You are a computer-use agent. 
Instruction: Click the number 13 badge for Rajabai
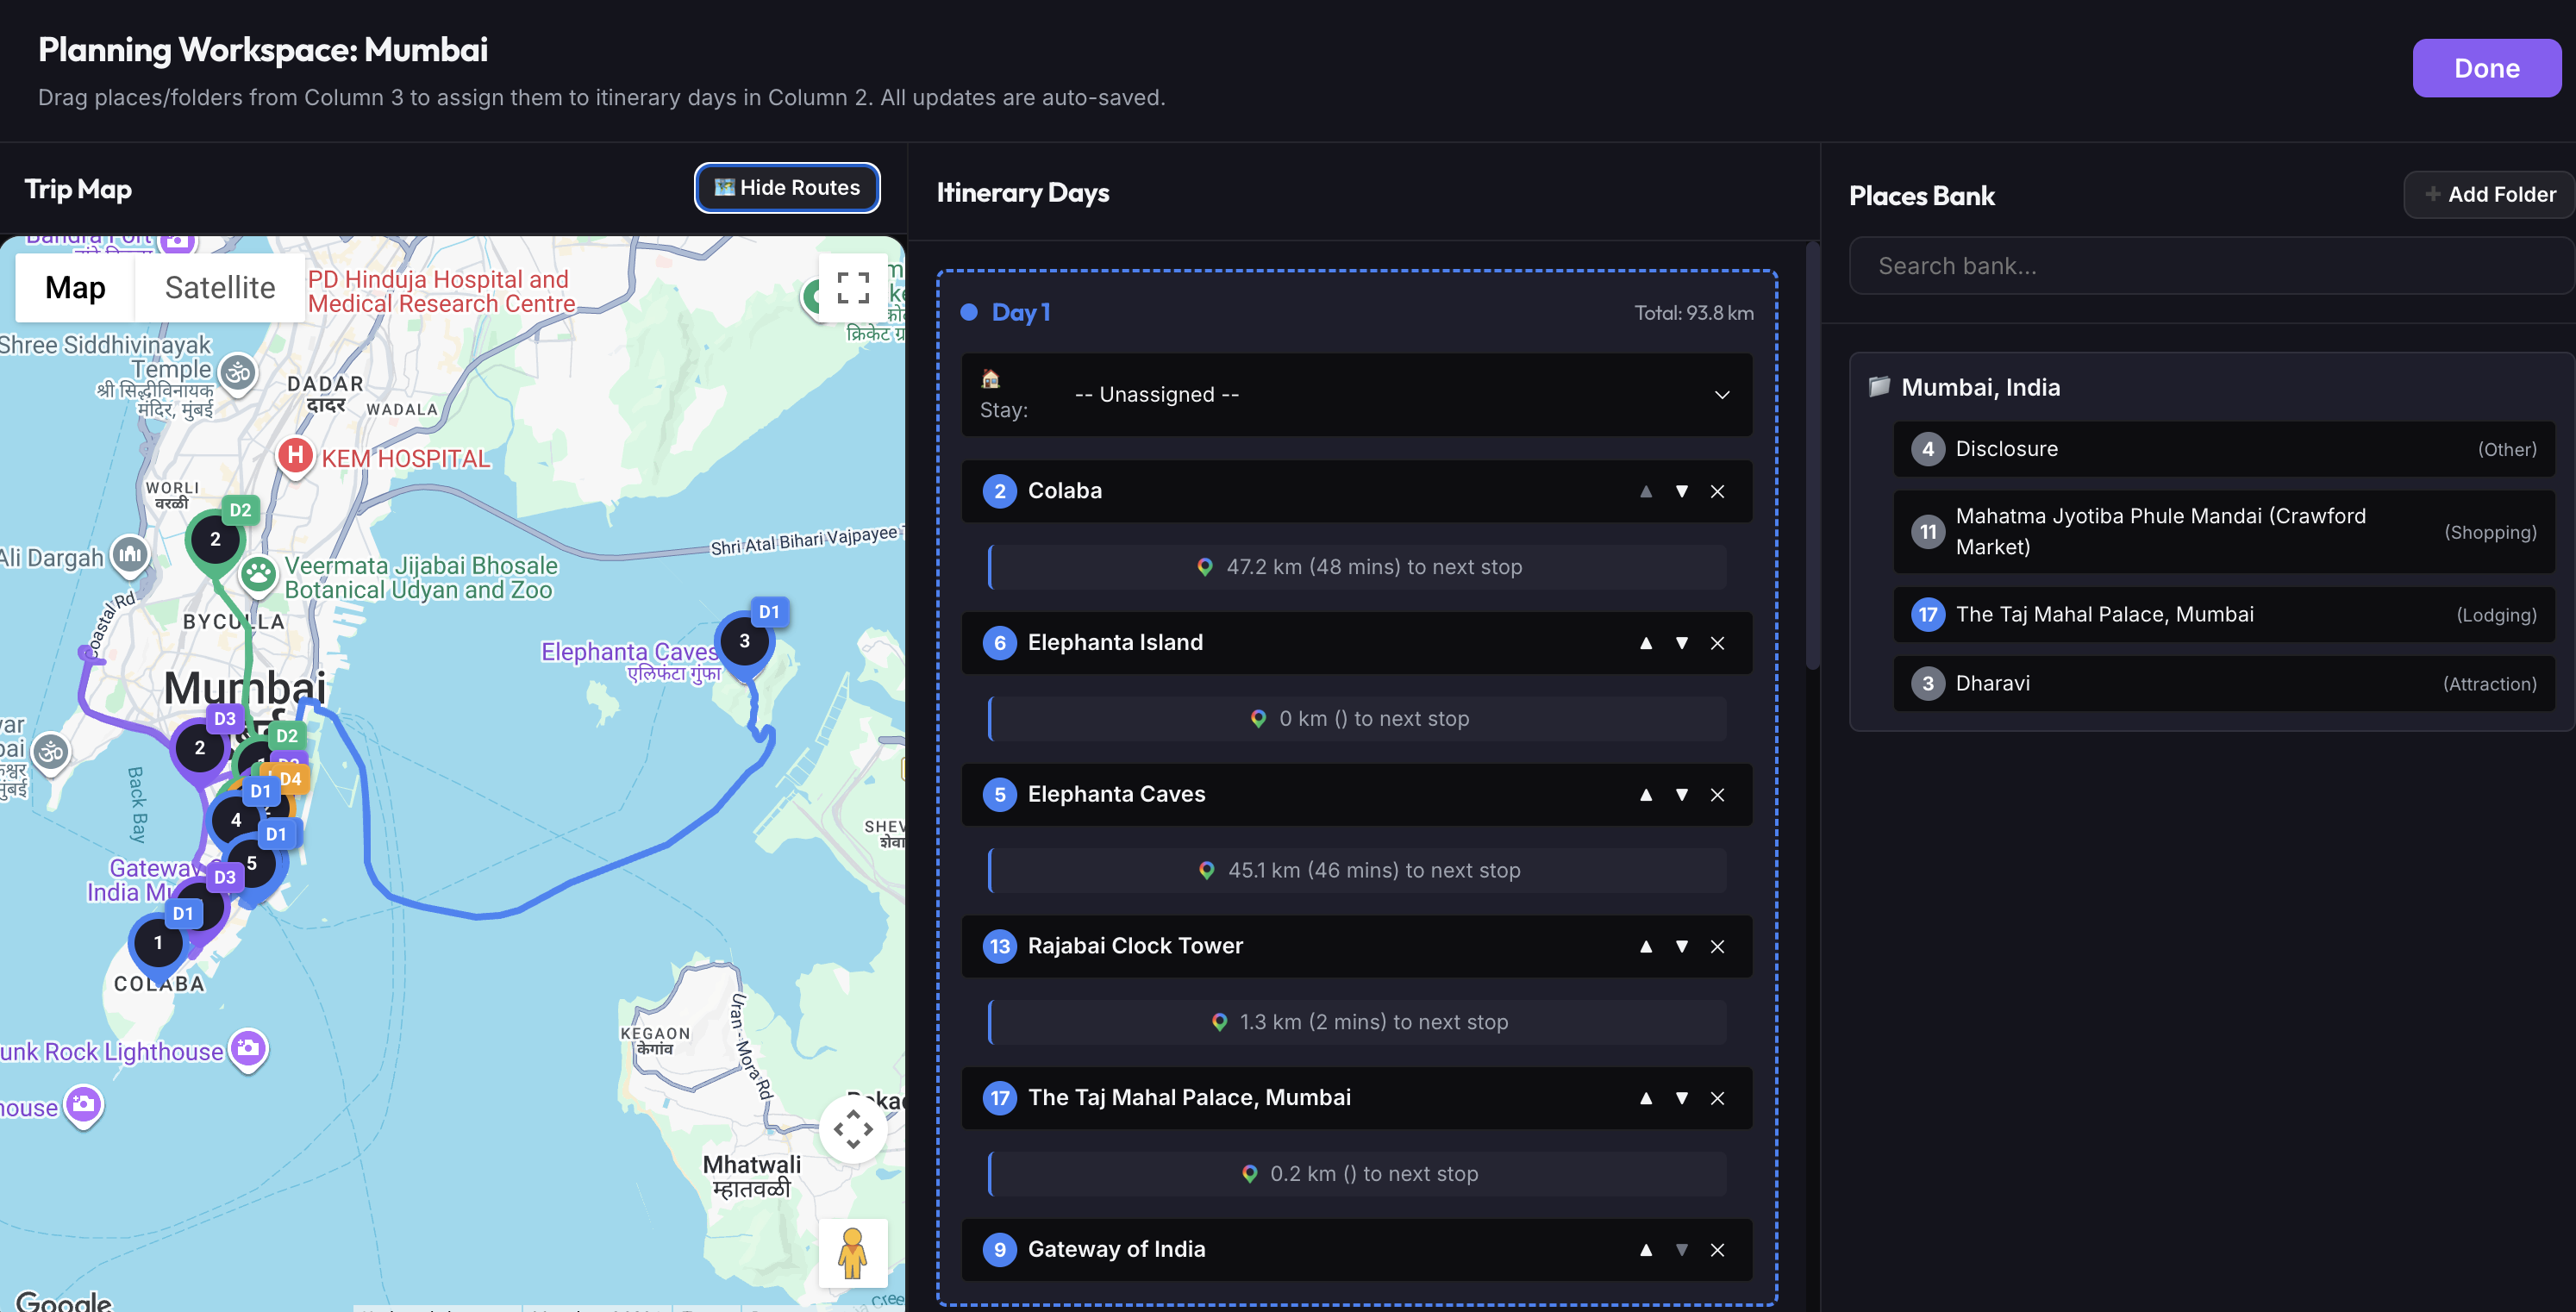point(999,946)
